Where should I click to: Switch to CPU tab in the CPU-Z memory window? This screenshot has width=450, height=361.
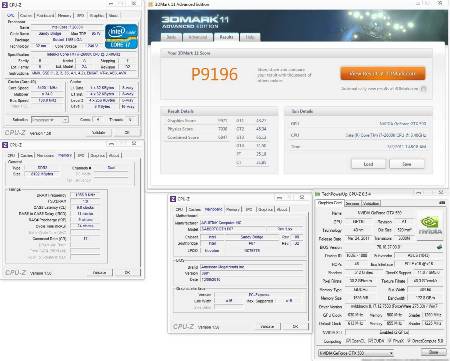[x=11, y=155]
